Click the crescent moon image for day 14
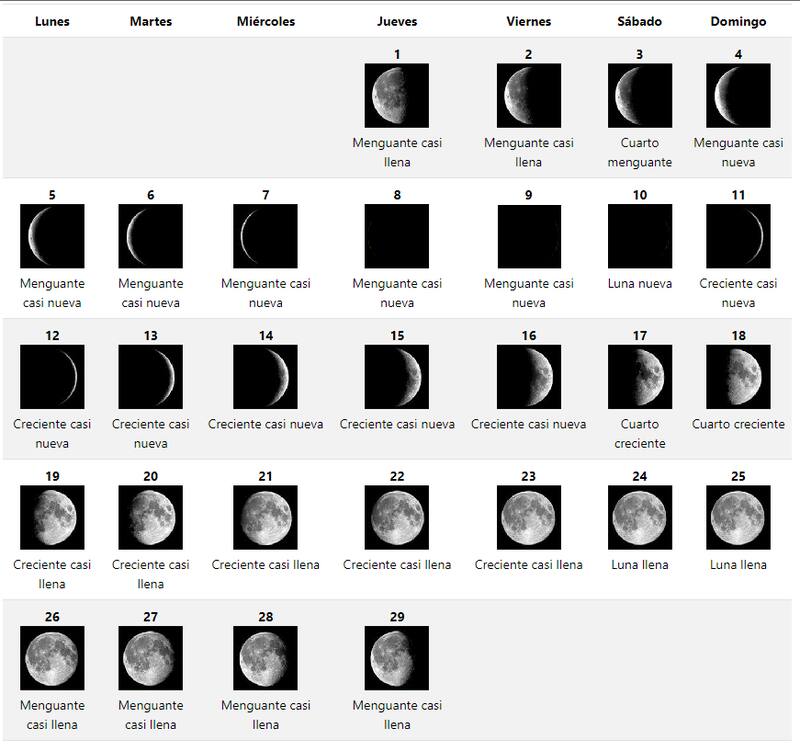800x751 pixels. tap(265, 377)
